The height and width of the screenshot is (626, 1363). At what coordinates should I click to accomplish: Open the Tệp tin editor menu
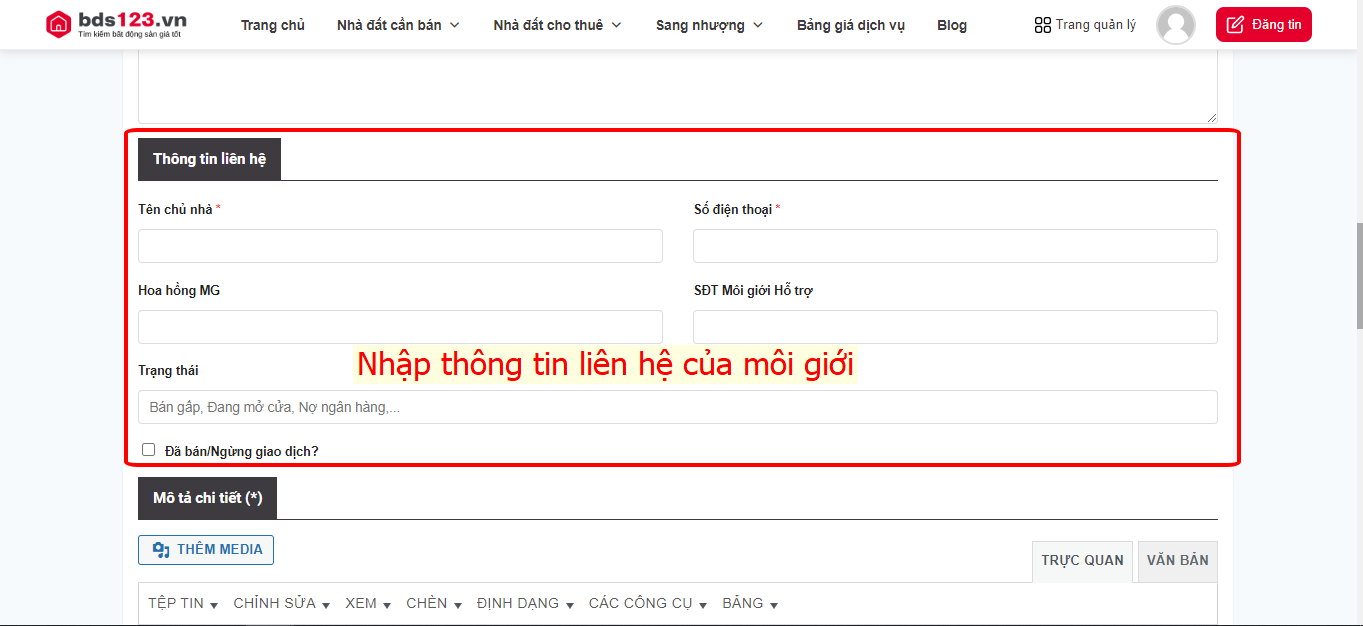click(x=183, y=604)
